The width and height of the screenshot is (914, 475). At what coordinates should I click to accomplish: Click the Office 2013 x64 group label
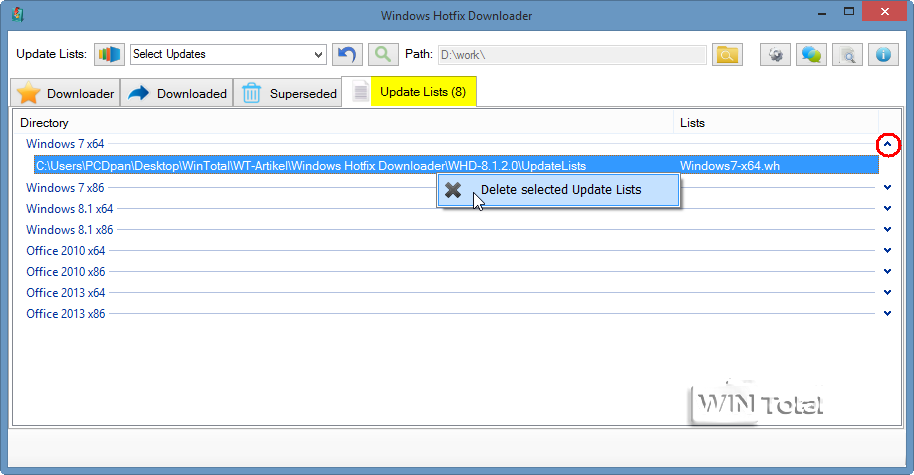coord(66,293)
